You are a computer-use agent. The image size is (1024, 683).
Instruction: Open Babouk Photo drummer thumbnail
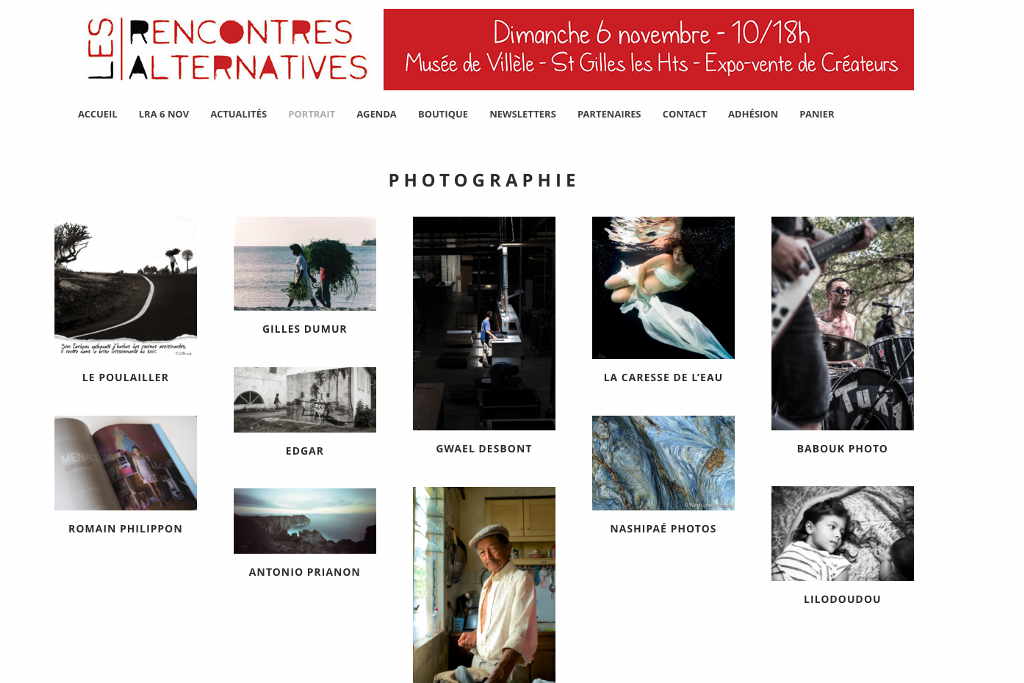click(x=842, y=323)
